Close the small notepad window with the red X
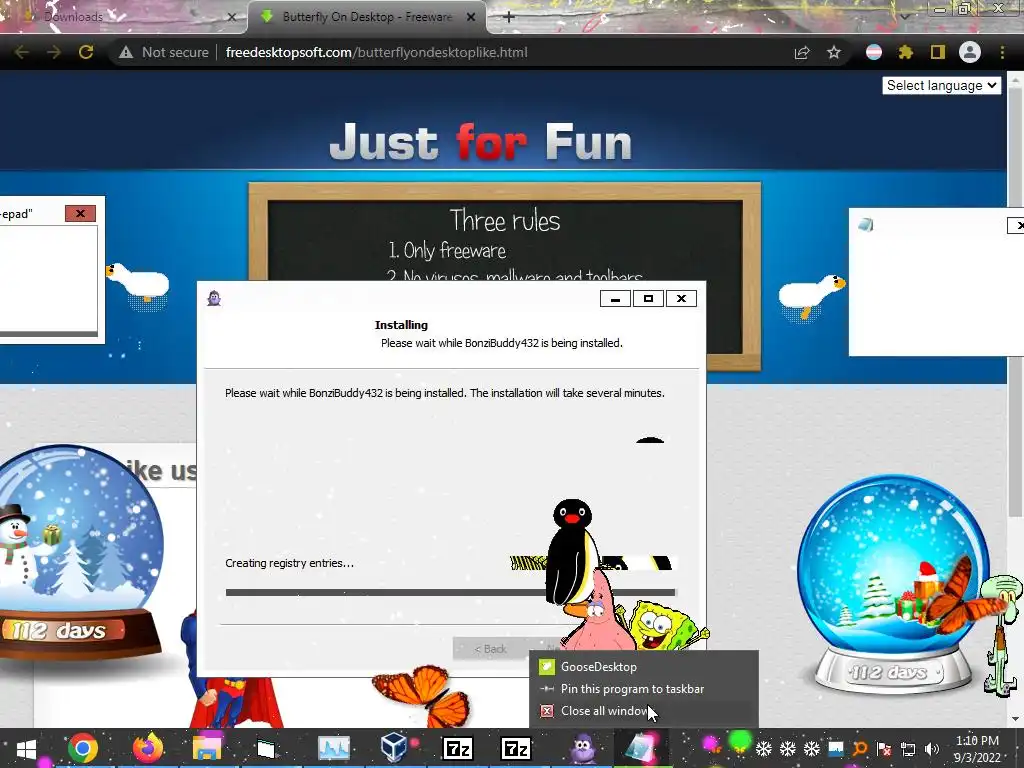 coord(80,214)
